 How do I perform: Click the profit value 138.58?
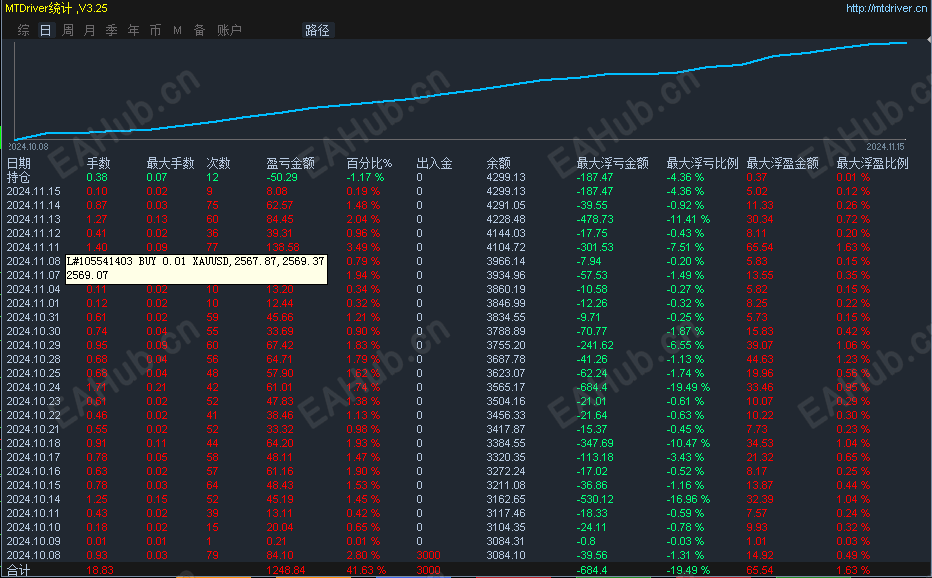pyautogui.click(x=283, y=247)
